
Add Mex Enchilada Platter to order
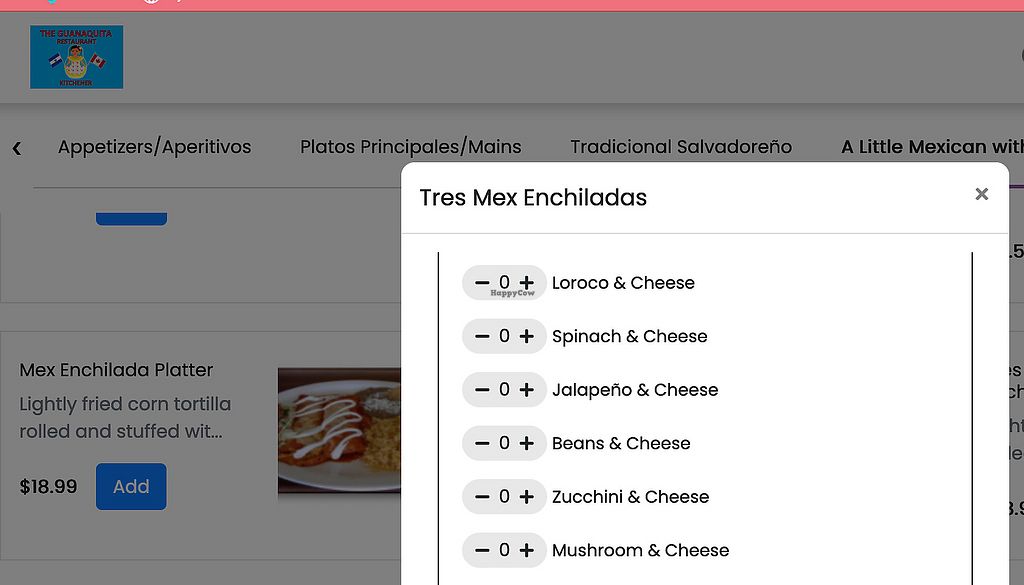pyautogui.click(x=131, y=487)
